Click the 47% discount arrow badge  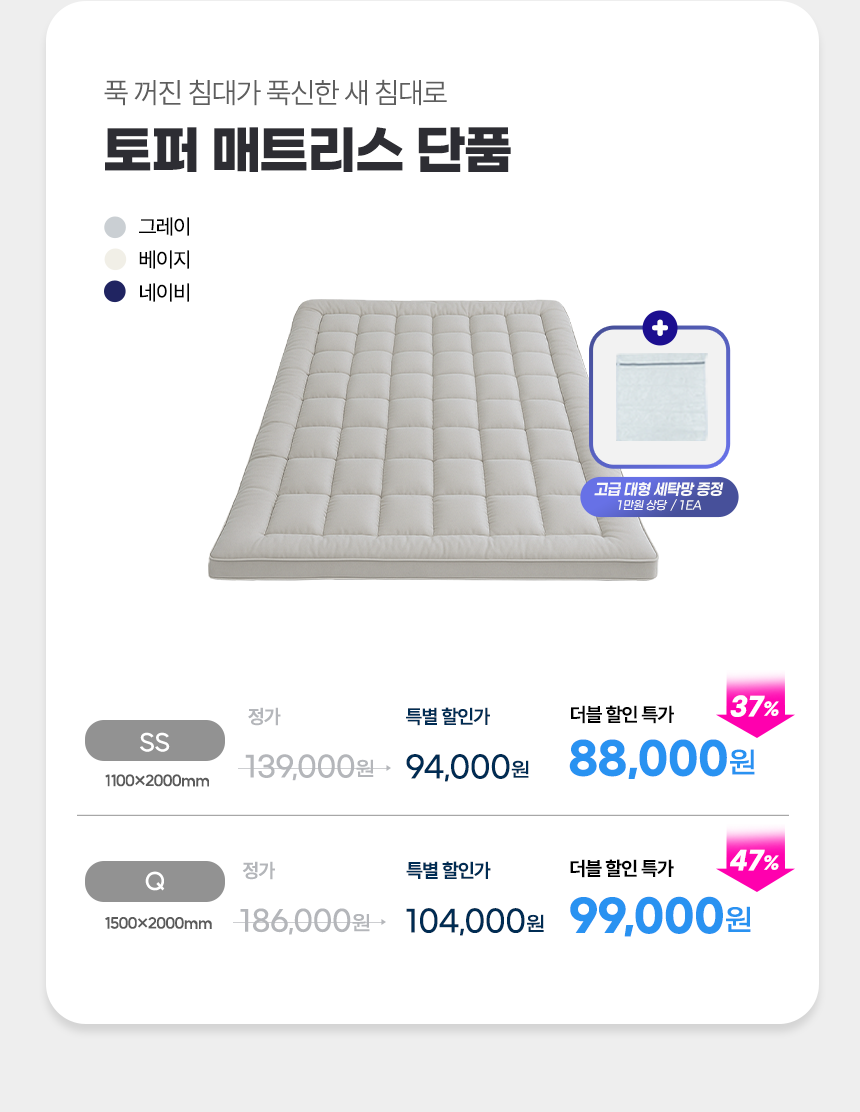[x=755, y=861]
